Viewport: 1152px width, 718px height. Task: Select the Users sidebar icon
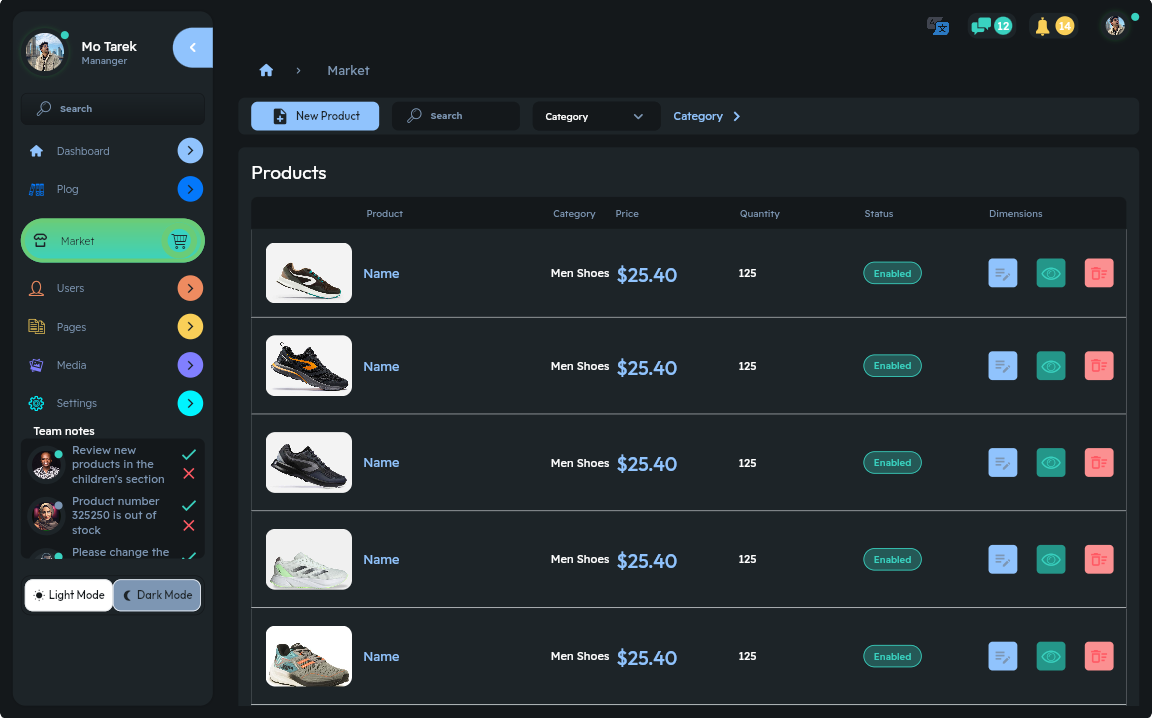point(35,288)
